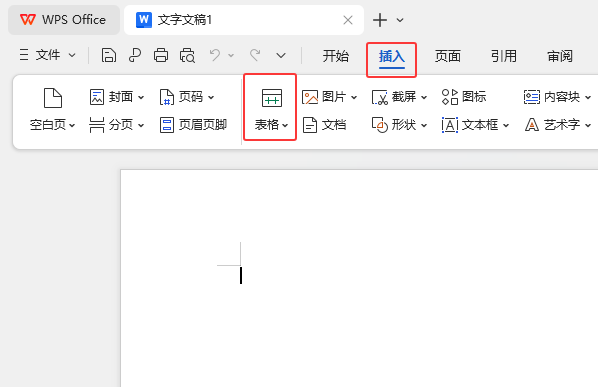Viewport: 598px width, 387px height.
Task: Expand the quick access toolbar customization chevron
Action: click(x=281, y=56)
